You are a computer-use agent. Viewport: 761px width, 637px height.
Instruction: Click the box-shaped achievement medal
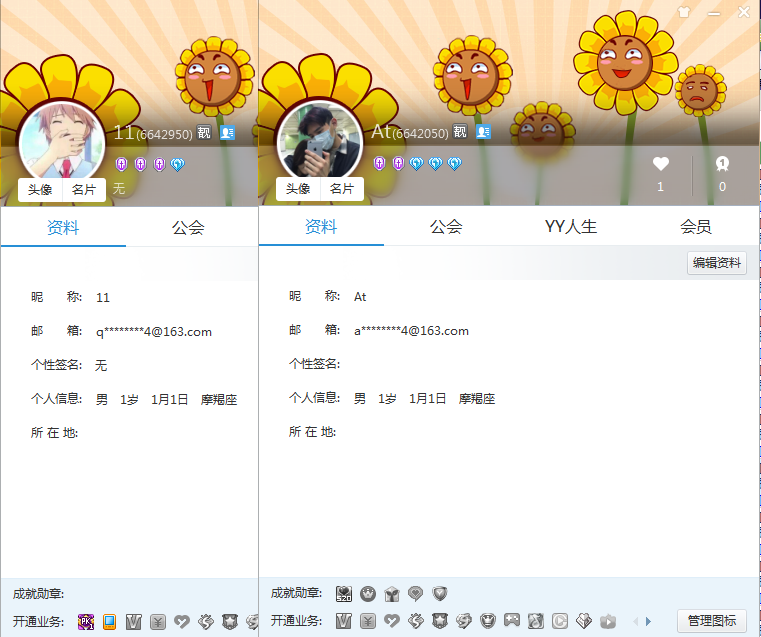point(392,593)
